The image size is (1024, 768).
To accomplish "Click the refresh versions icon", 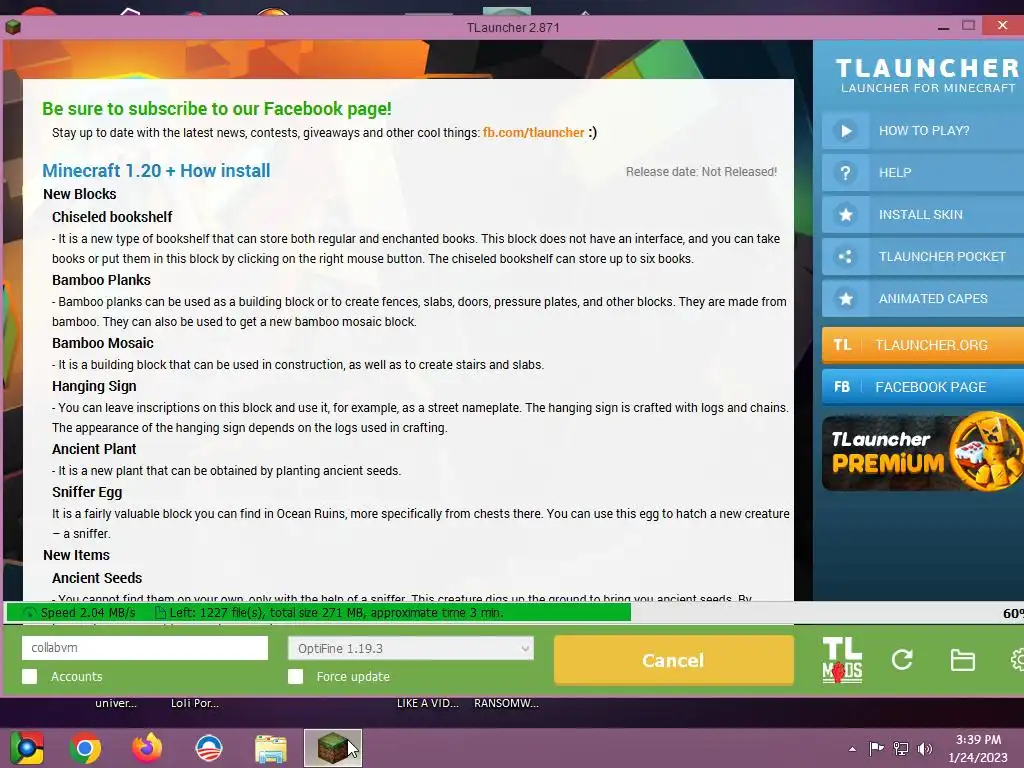I will (902, 660).
